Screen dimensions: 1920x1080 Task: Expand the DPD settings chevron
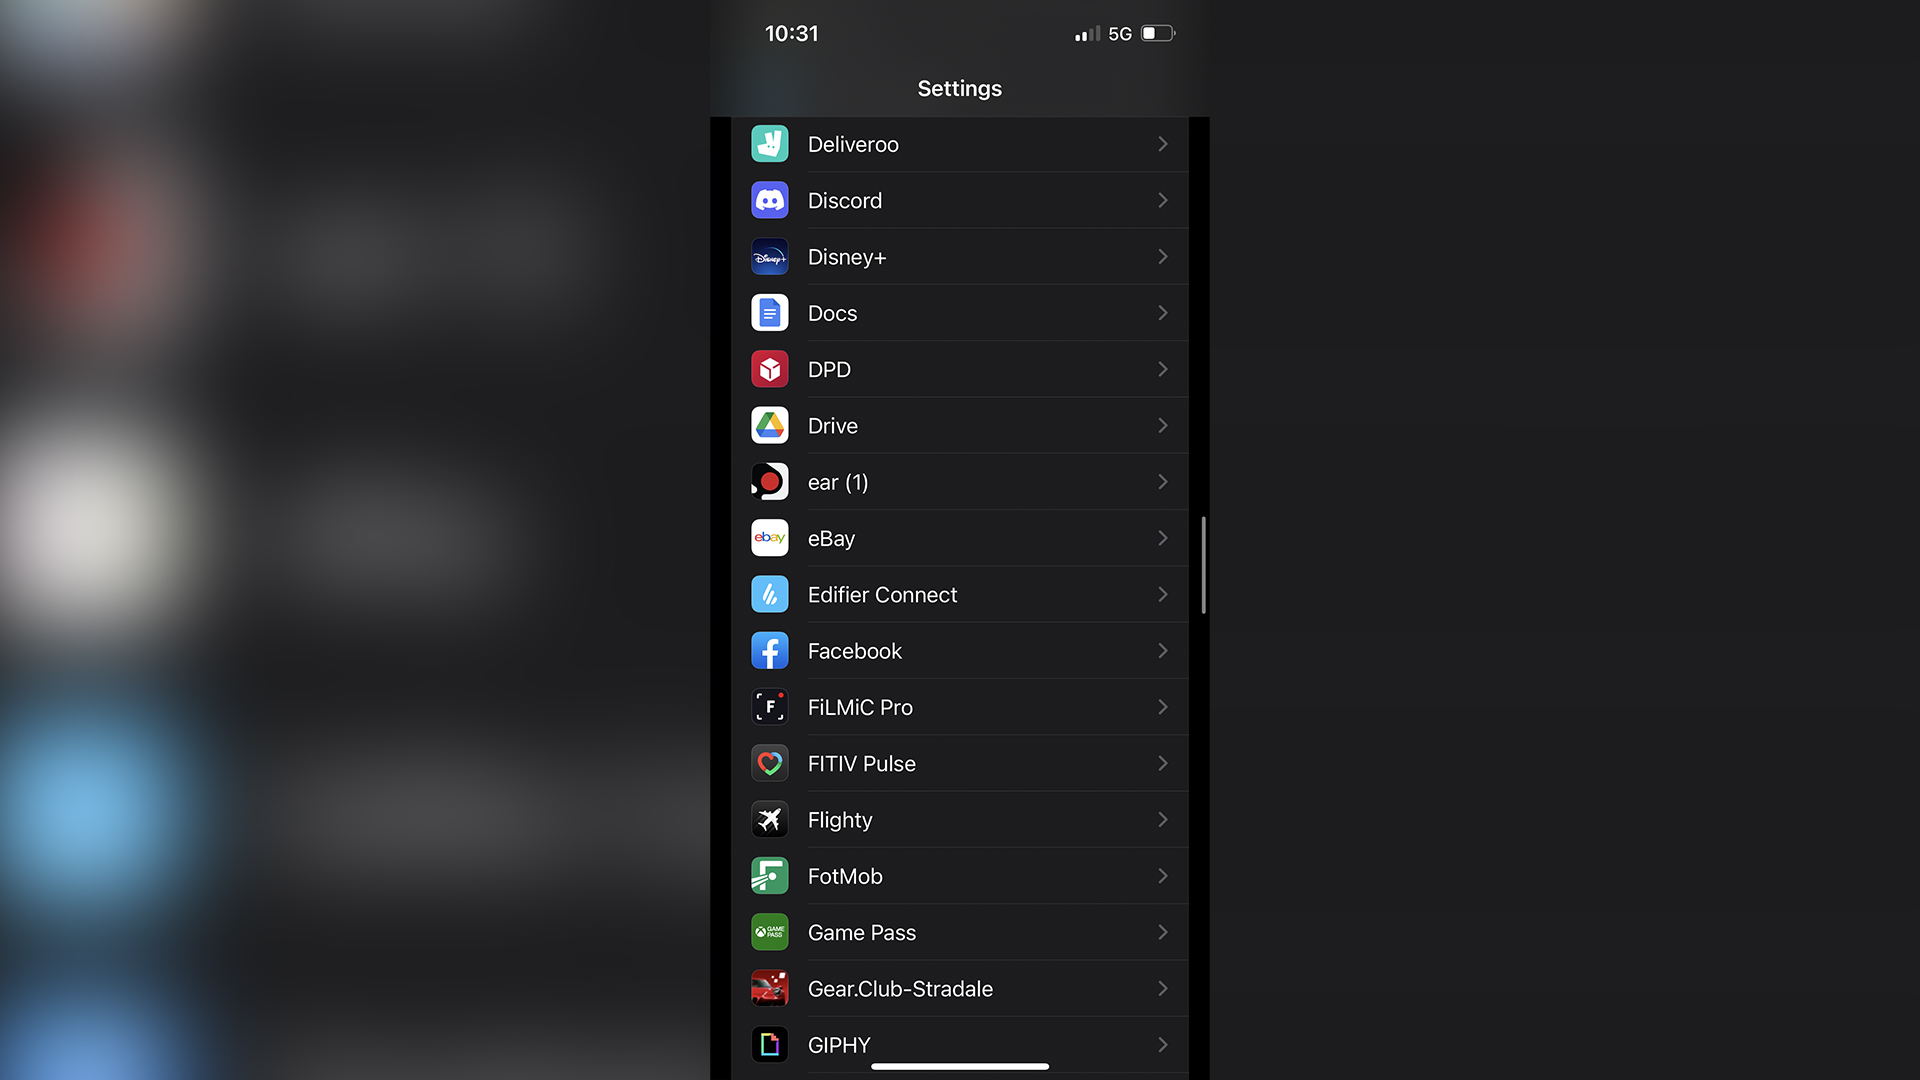[x=1162, y=369]
